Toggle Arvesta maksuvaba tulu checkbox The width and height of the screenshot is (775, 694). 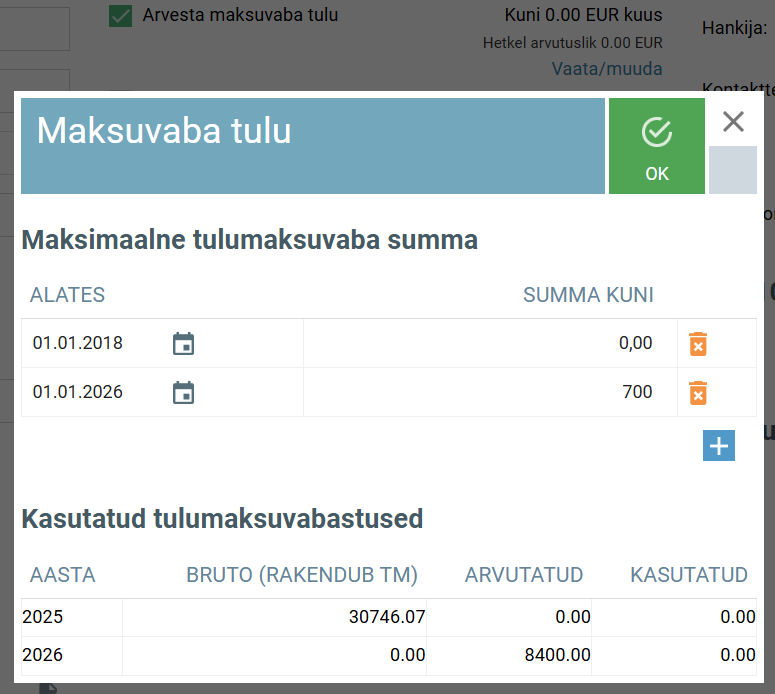tap(121, 15)
